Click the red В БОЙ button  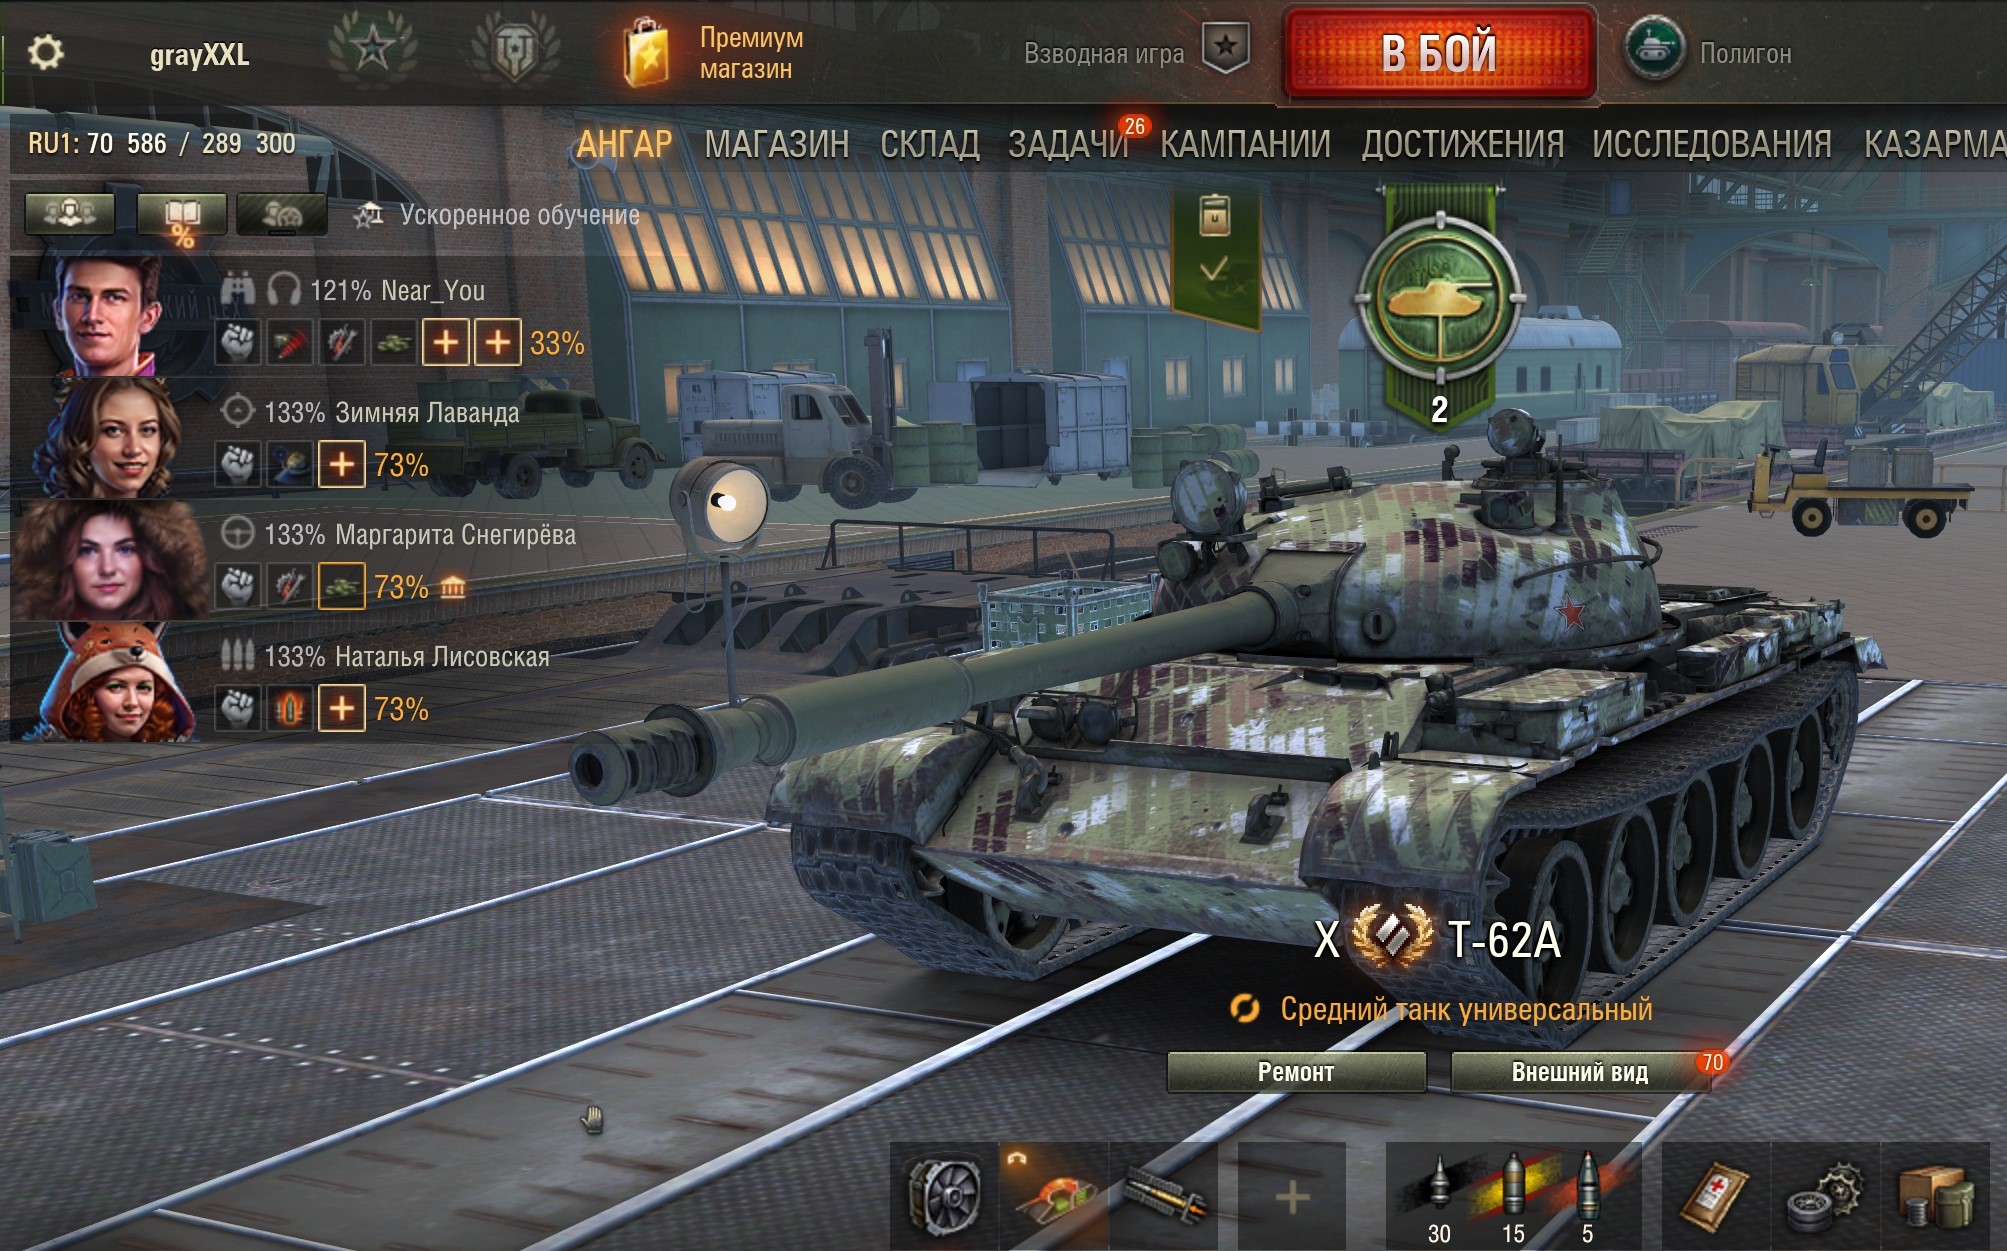[x=1439, y=53]
